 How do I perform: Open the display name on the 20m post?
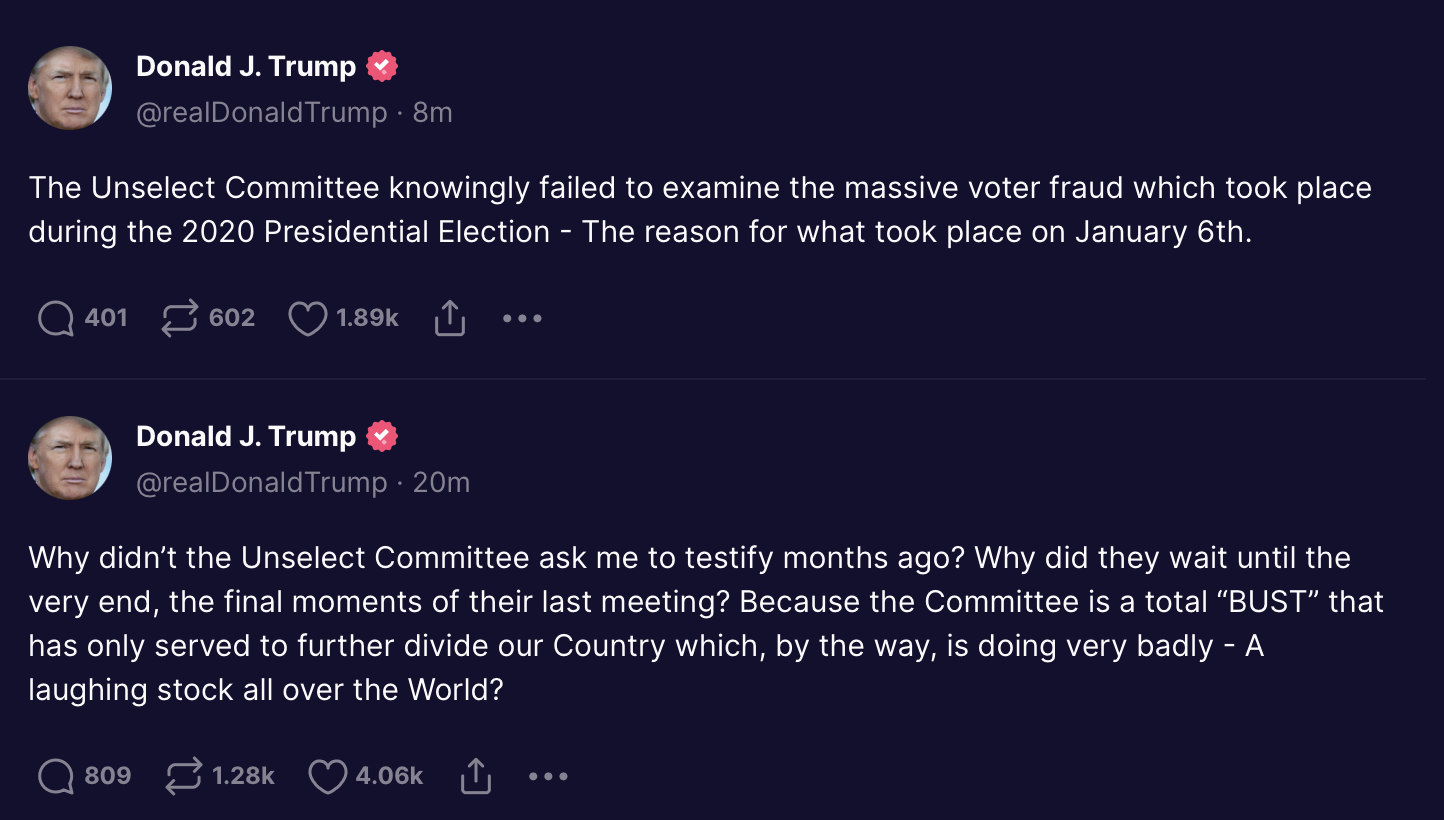click(246, 437)
